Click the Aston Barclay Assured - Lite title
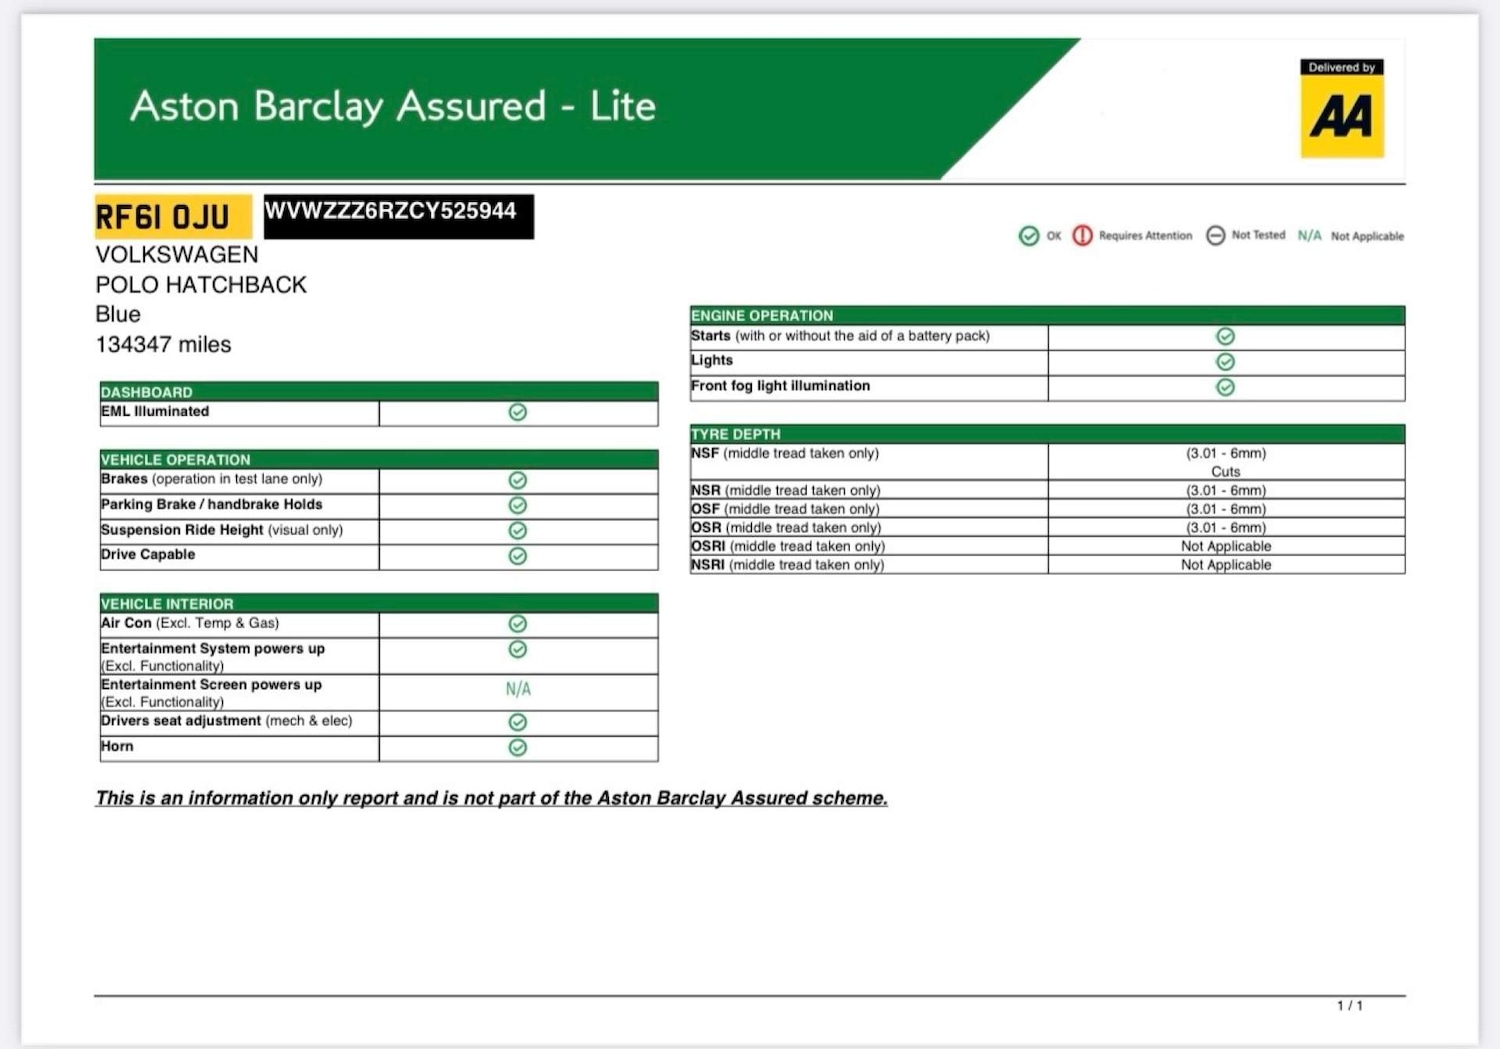 tap(393, 106)
